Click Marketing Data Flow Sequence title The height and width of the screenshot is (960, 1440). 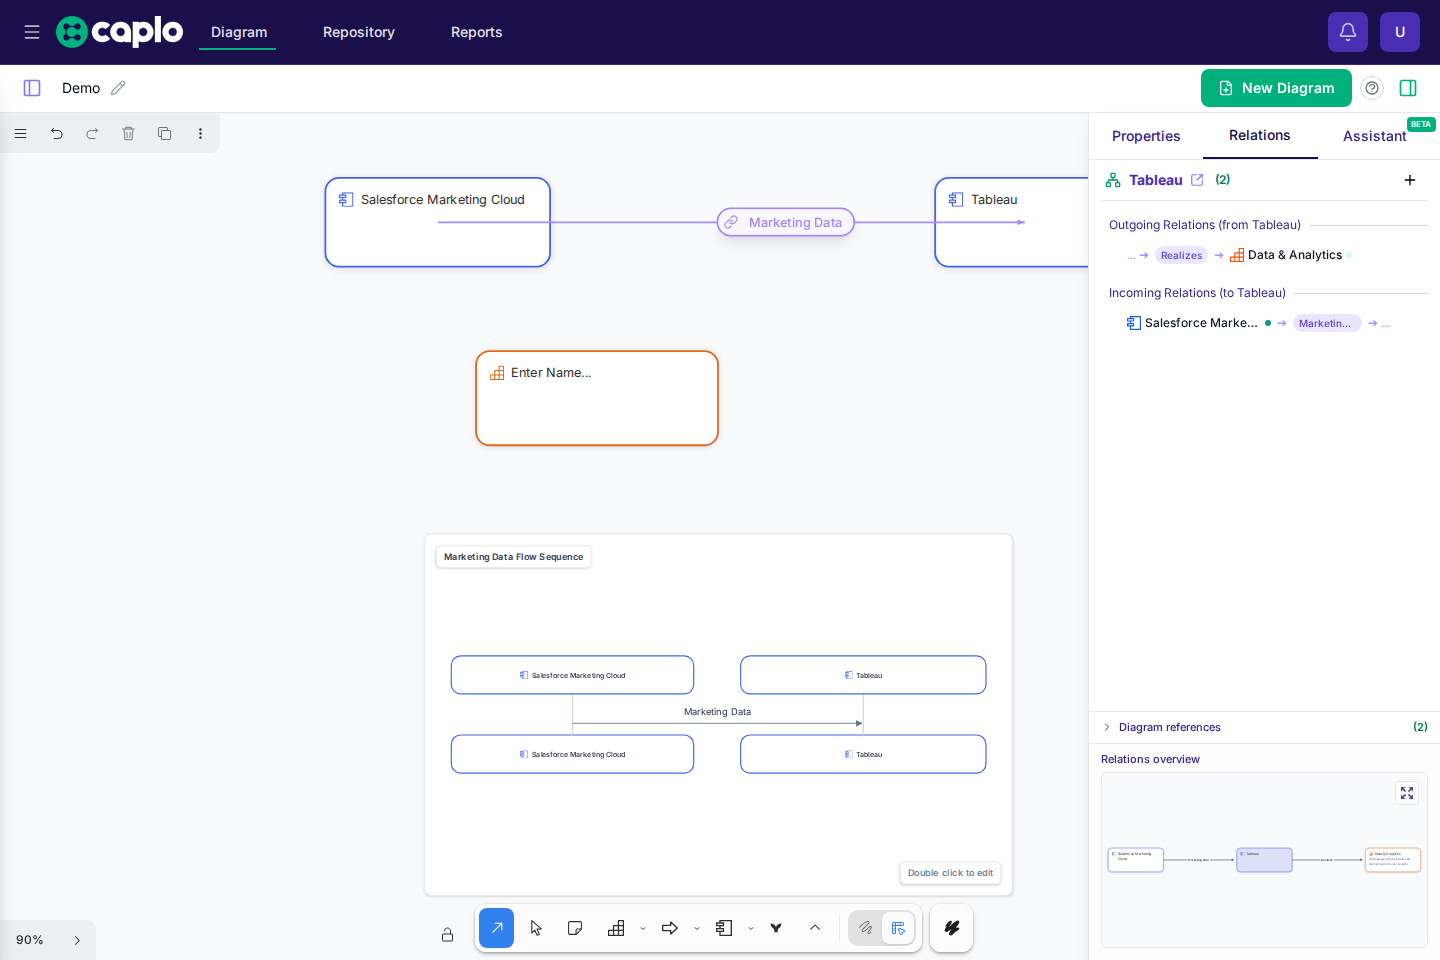tap(513, 557)
